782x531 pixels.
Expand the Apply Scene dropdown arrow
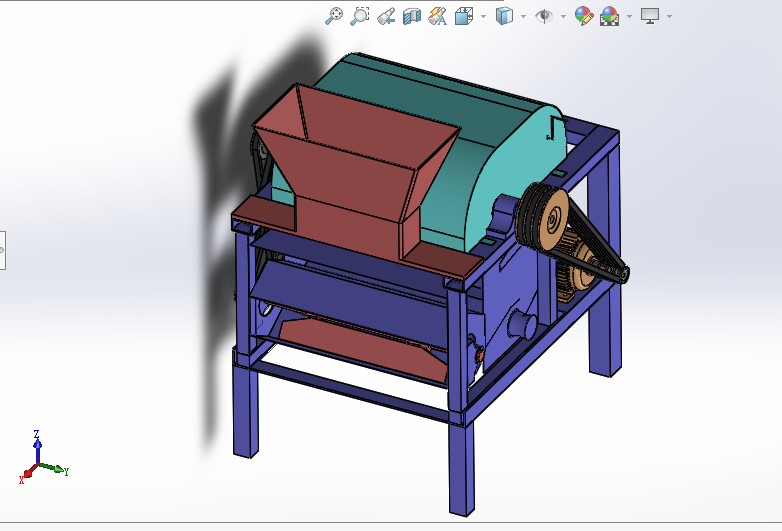[629, 16]
